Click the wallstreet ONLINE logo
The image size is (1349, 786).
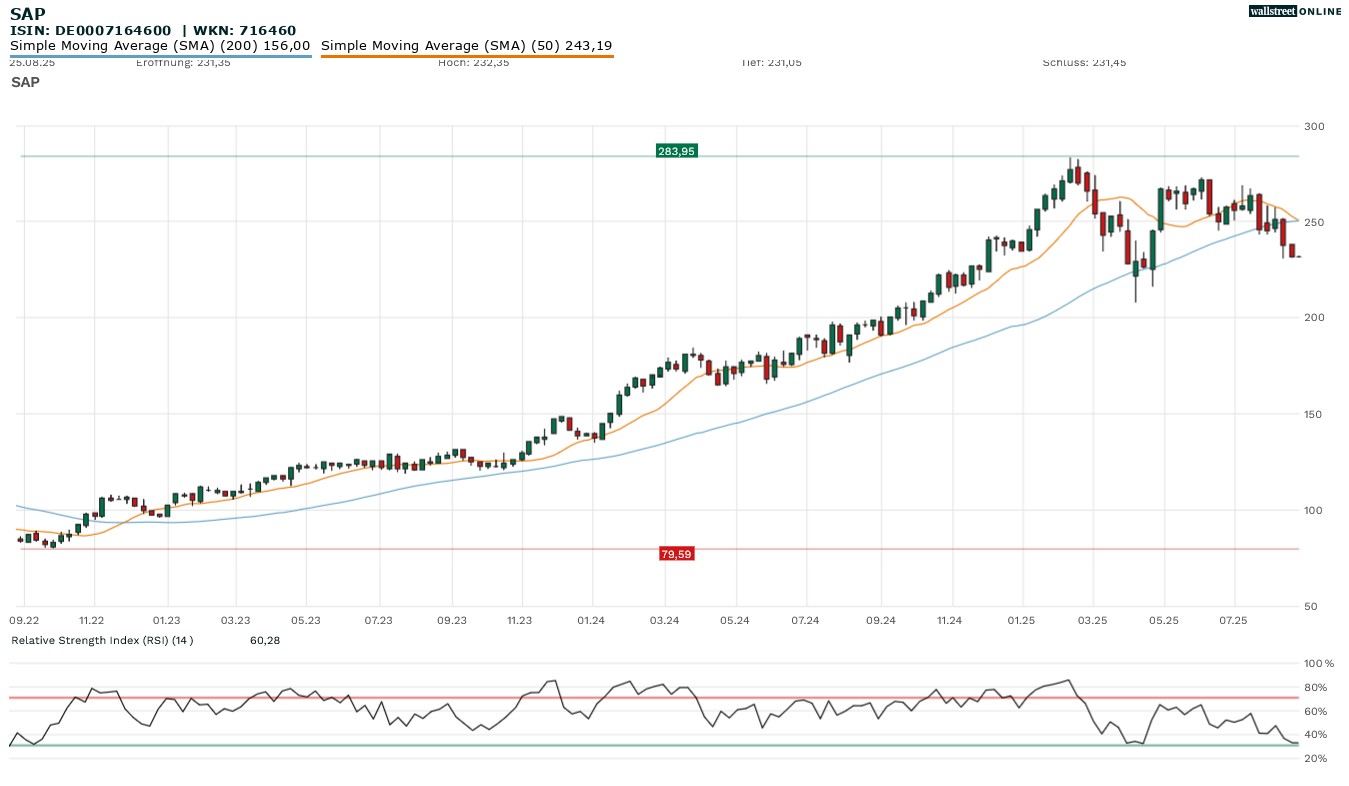pyautogui.click(x=1295, y=11)
